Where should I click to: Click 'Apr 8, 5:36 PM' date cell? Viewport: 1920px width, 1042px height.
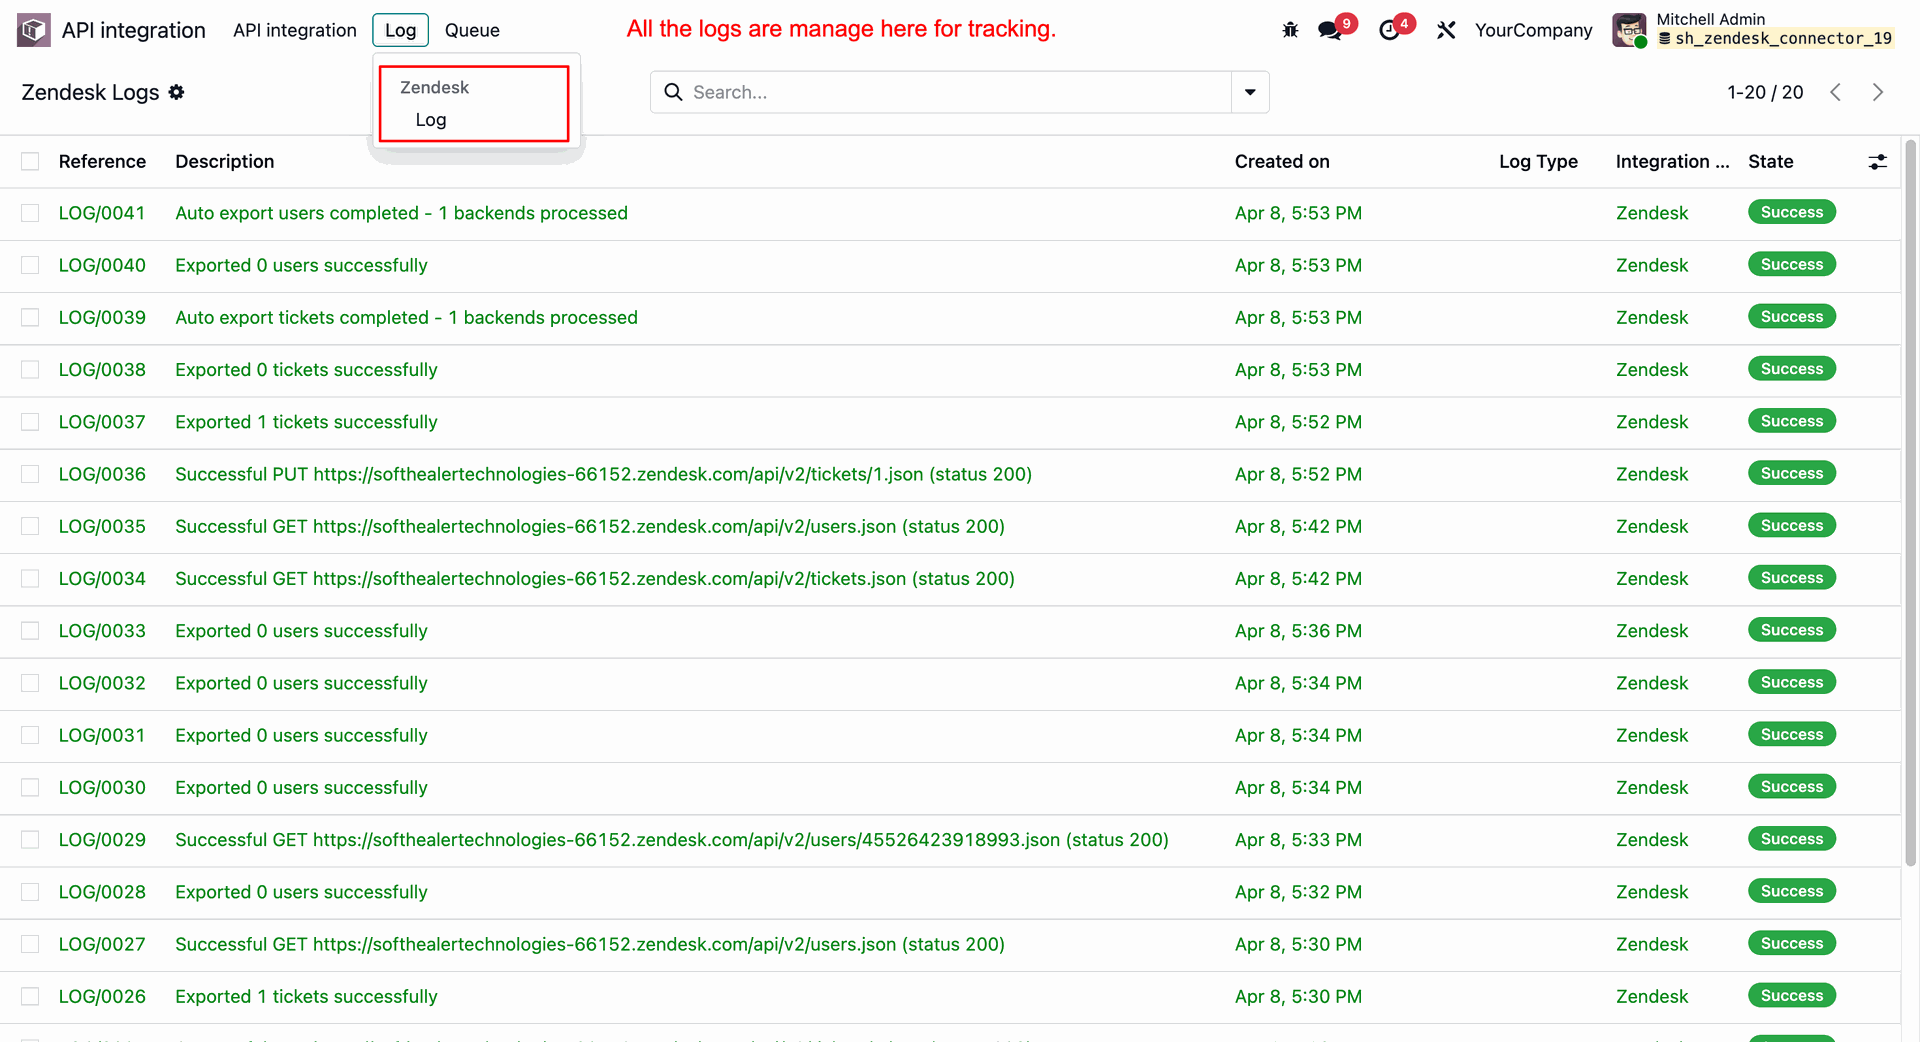coord(1298,631)
